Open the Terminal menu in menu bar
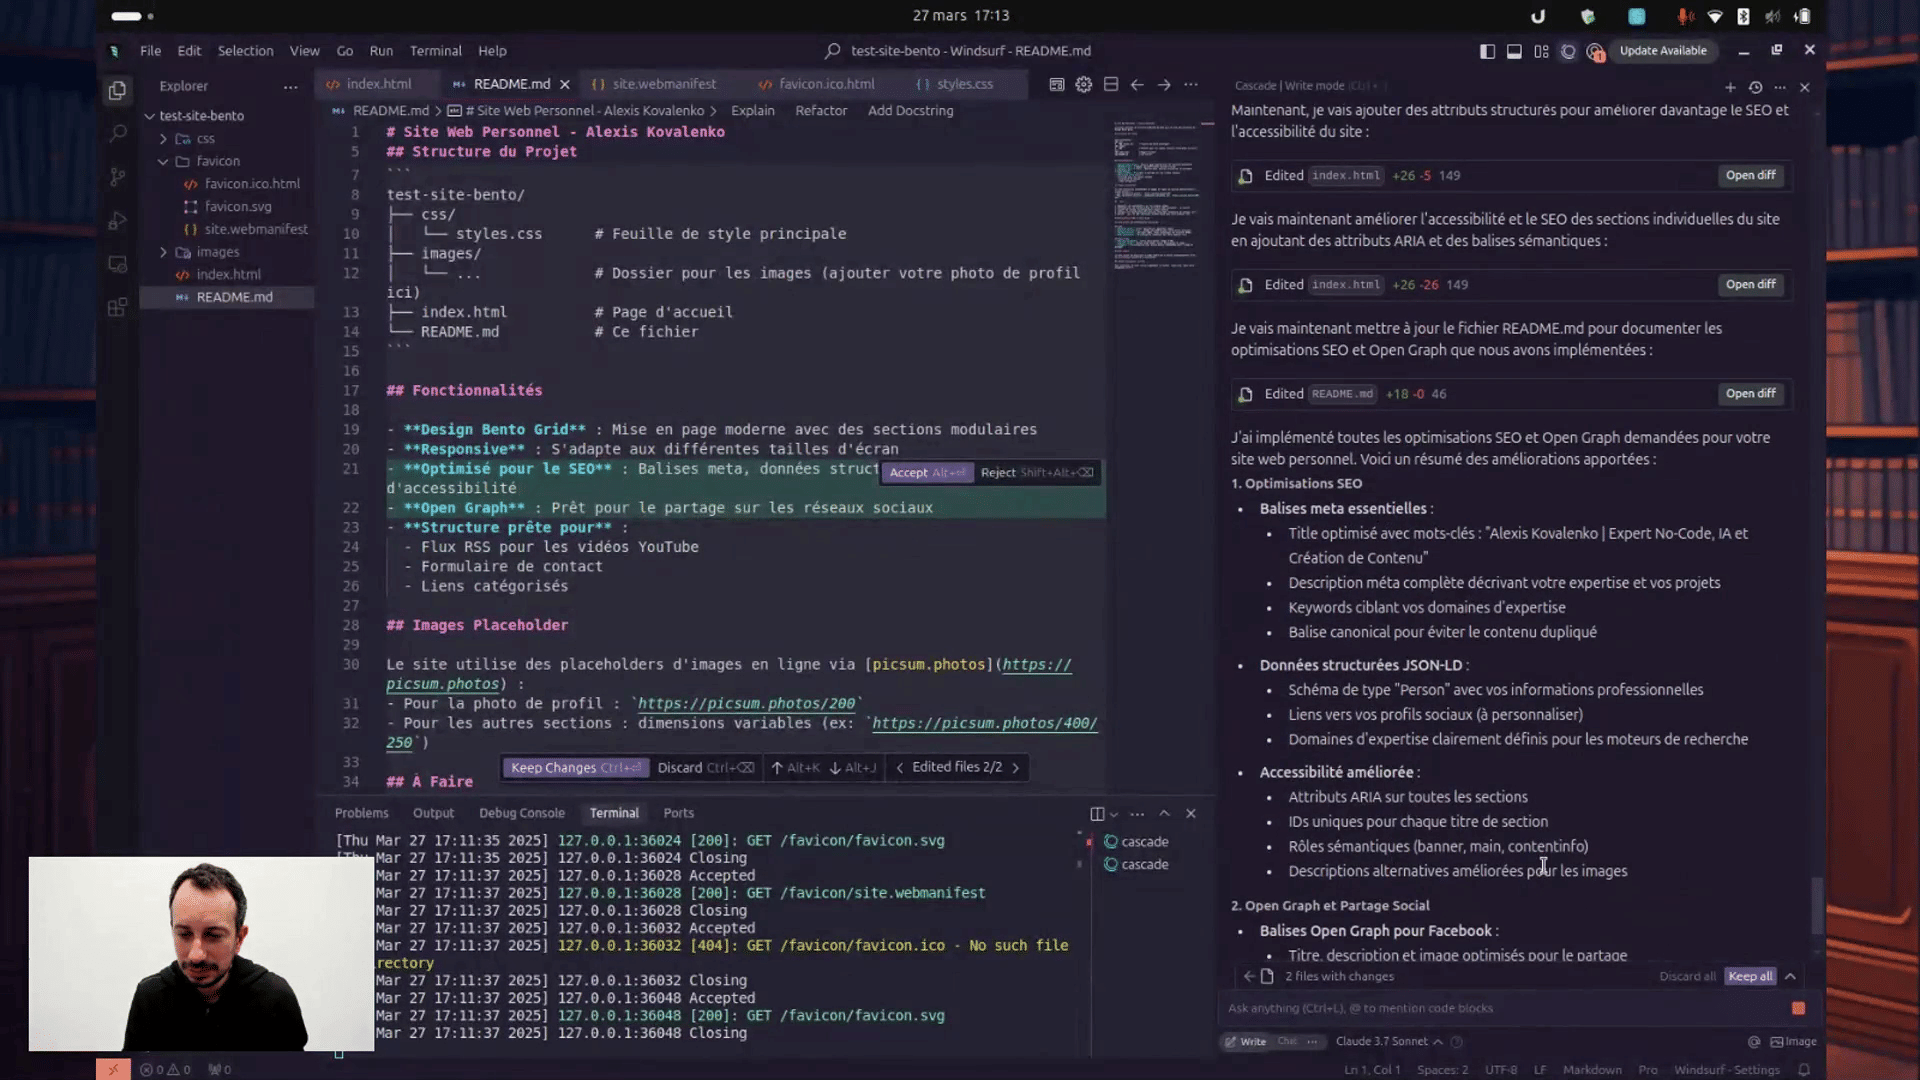The image size is (1920, 1080). coord(435,51)
